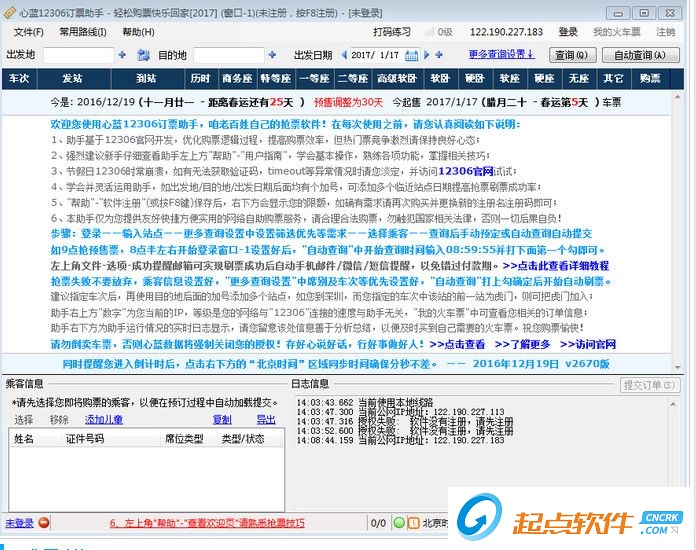
Task: Click the 证件号码 column header
Action: pos(85,439)
